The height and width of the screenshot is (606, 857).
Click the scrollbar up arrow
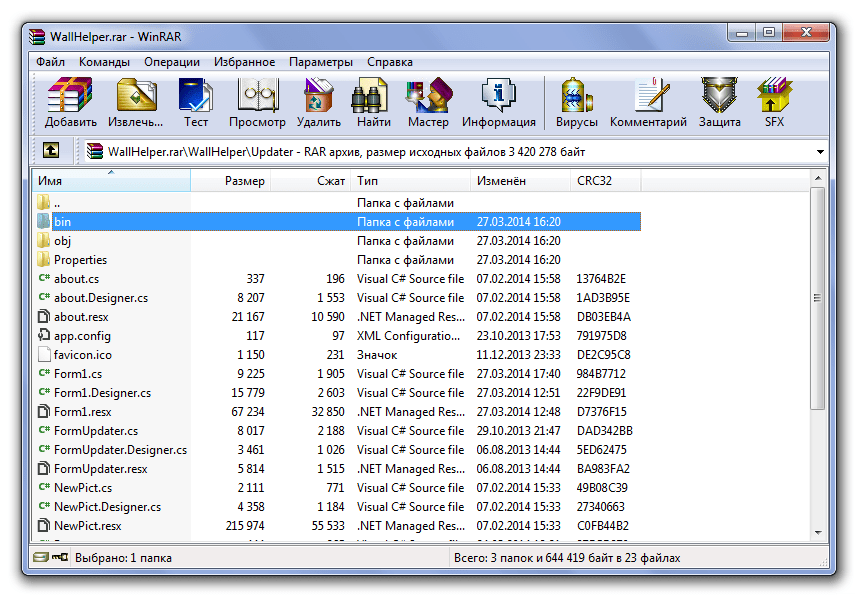(x=818, y=178)
